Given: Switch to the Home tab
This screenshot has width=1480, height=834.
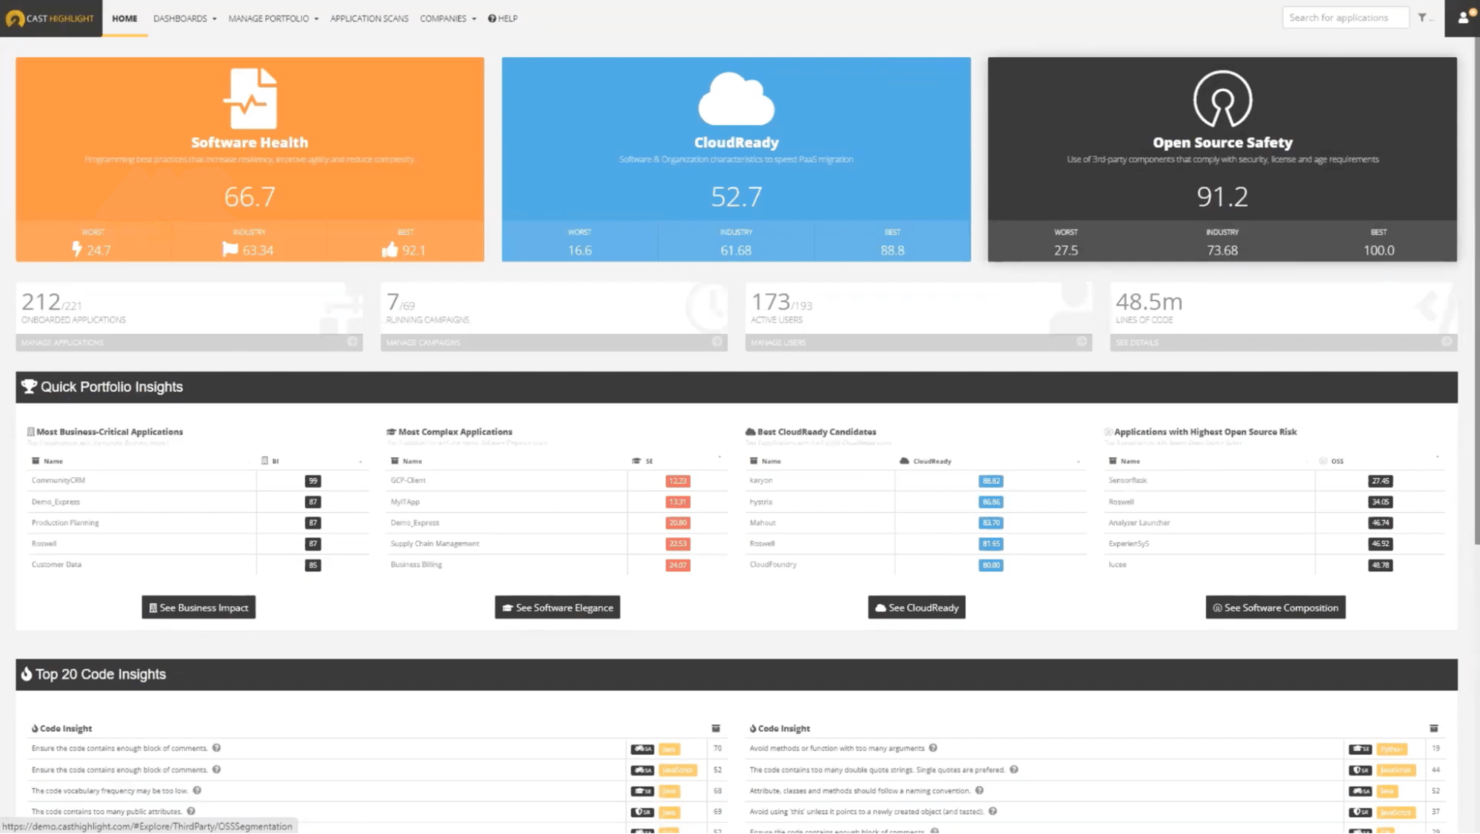Looking at the screenshot, I should [x=124, y=18].
